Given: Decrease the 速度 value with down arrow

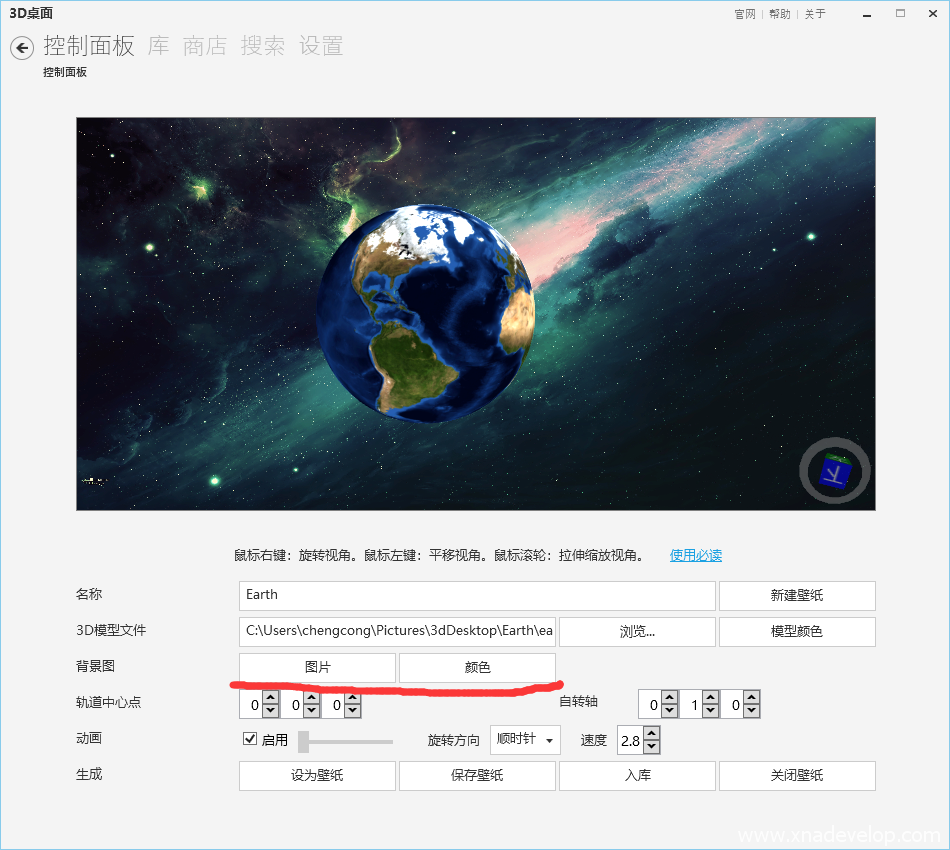Looking at the screenshot, I should (652, 747).
